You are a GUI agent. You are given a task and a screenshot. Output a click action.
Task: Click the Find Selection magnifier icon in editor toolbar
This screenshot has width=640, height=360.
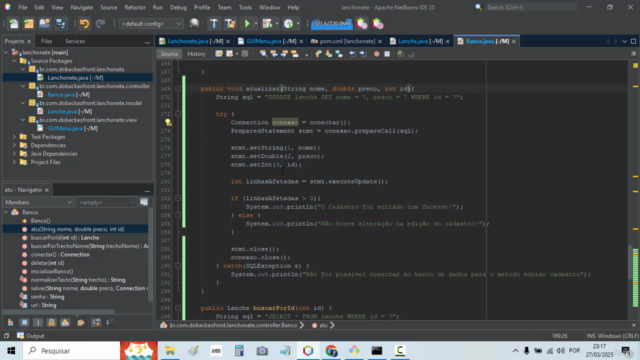(263, 54)
